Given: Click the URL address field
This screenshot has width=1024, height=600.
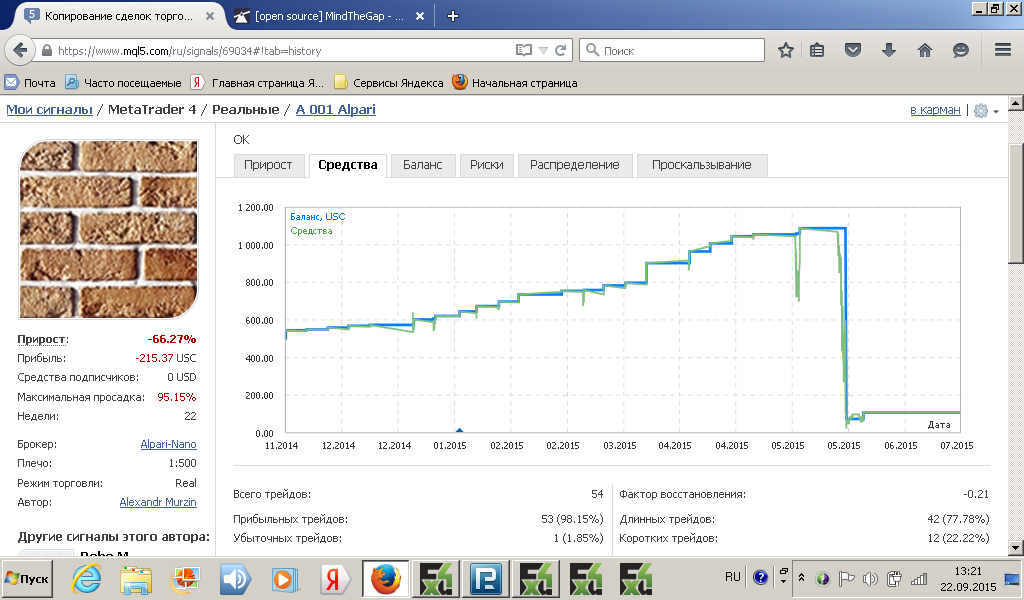Looking at the screenshot, I should [281, 50].
